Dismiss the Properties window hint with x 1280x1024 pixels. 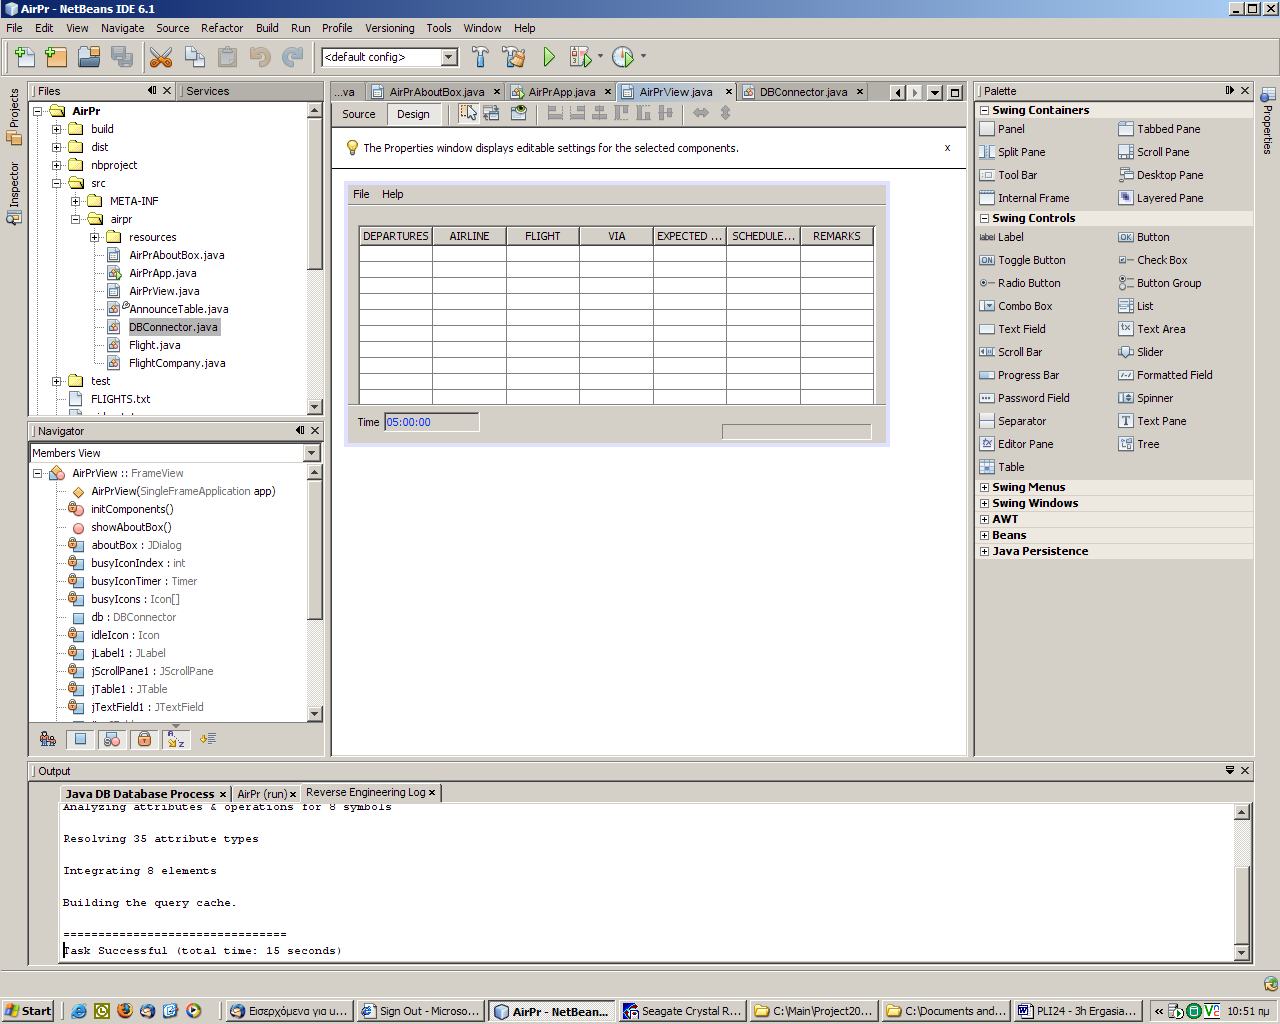click(x=947, y=148)
